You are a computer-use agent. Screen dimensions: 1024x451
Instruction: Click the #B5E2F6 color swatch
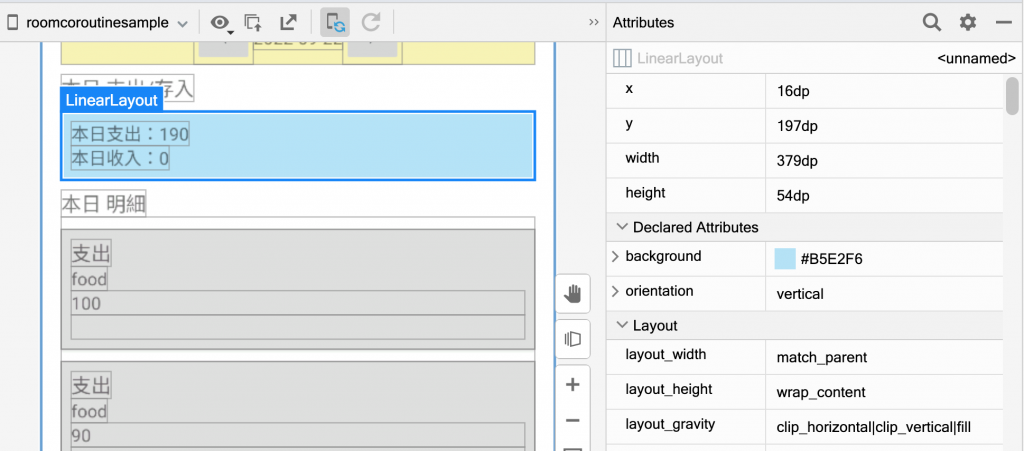coord(785,258)
